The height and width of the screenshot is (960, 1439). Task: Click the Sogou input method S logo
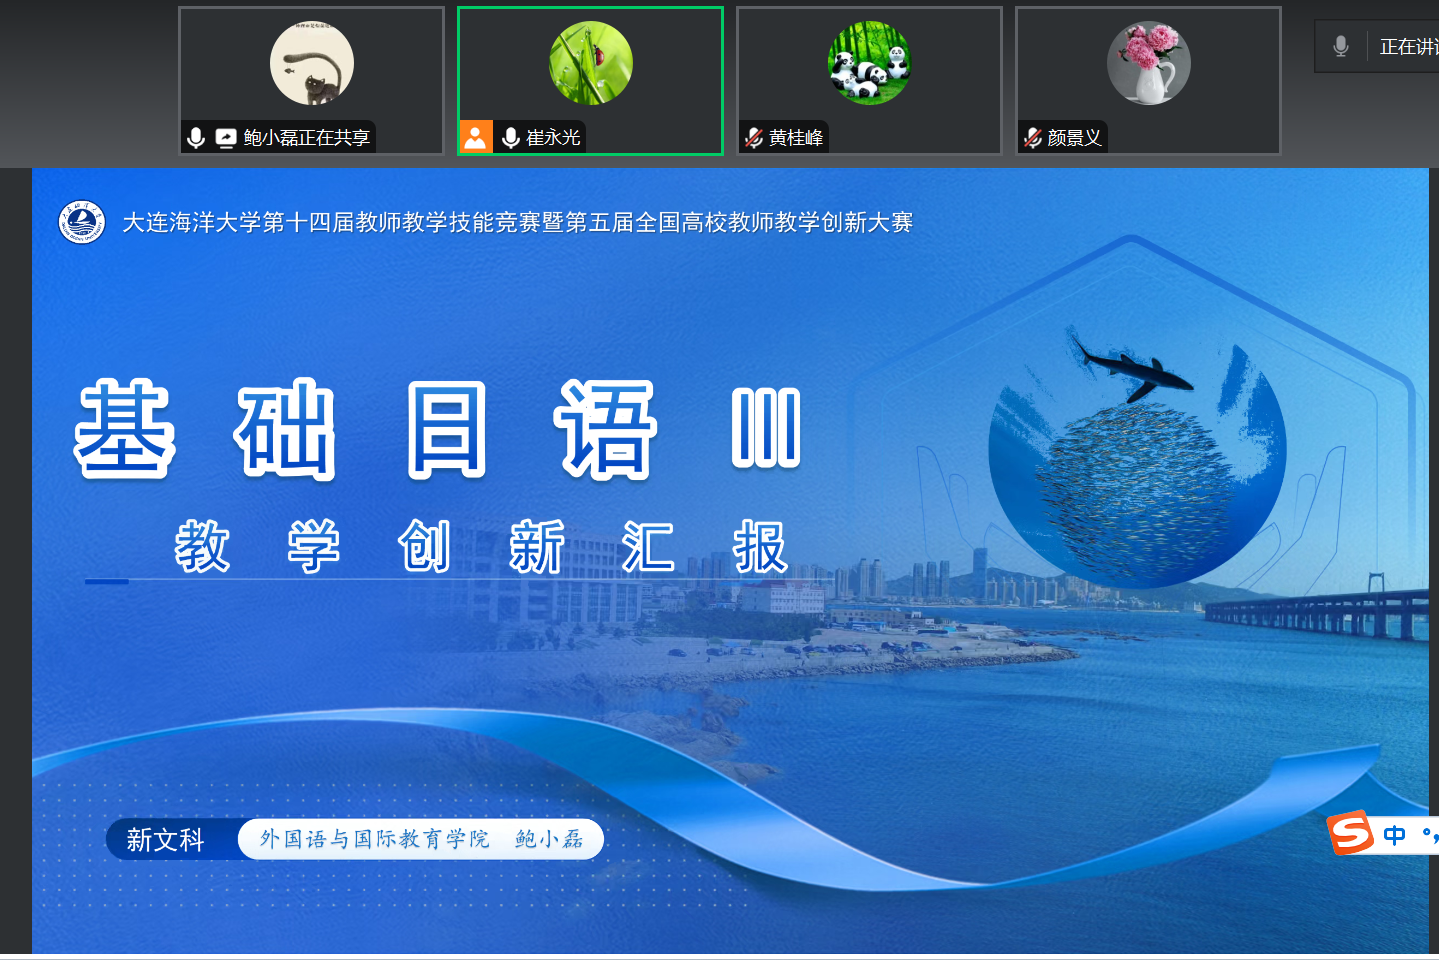pos(1350,832)
